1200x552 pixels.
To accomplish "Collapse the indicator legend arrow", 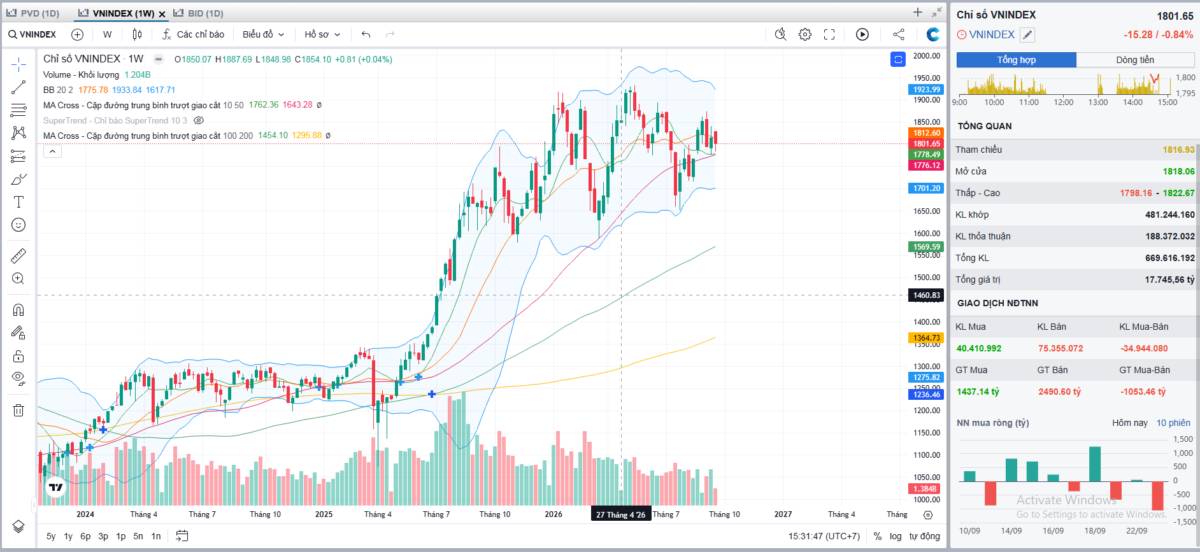I will pos(51,151).
